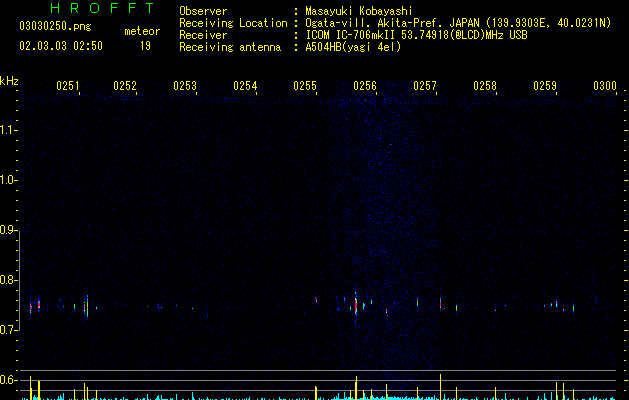Screen dimensions: 629x400
Task: Click the 0255 time marker
Action: click(x=305, y=86)
